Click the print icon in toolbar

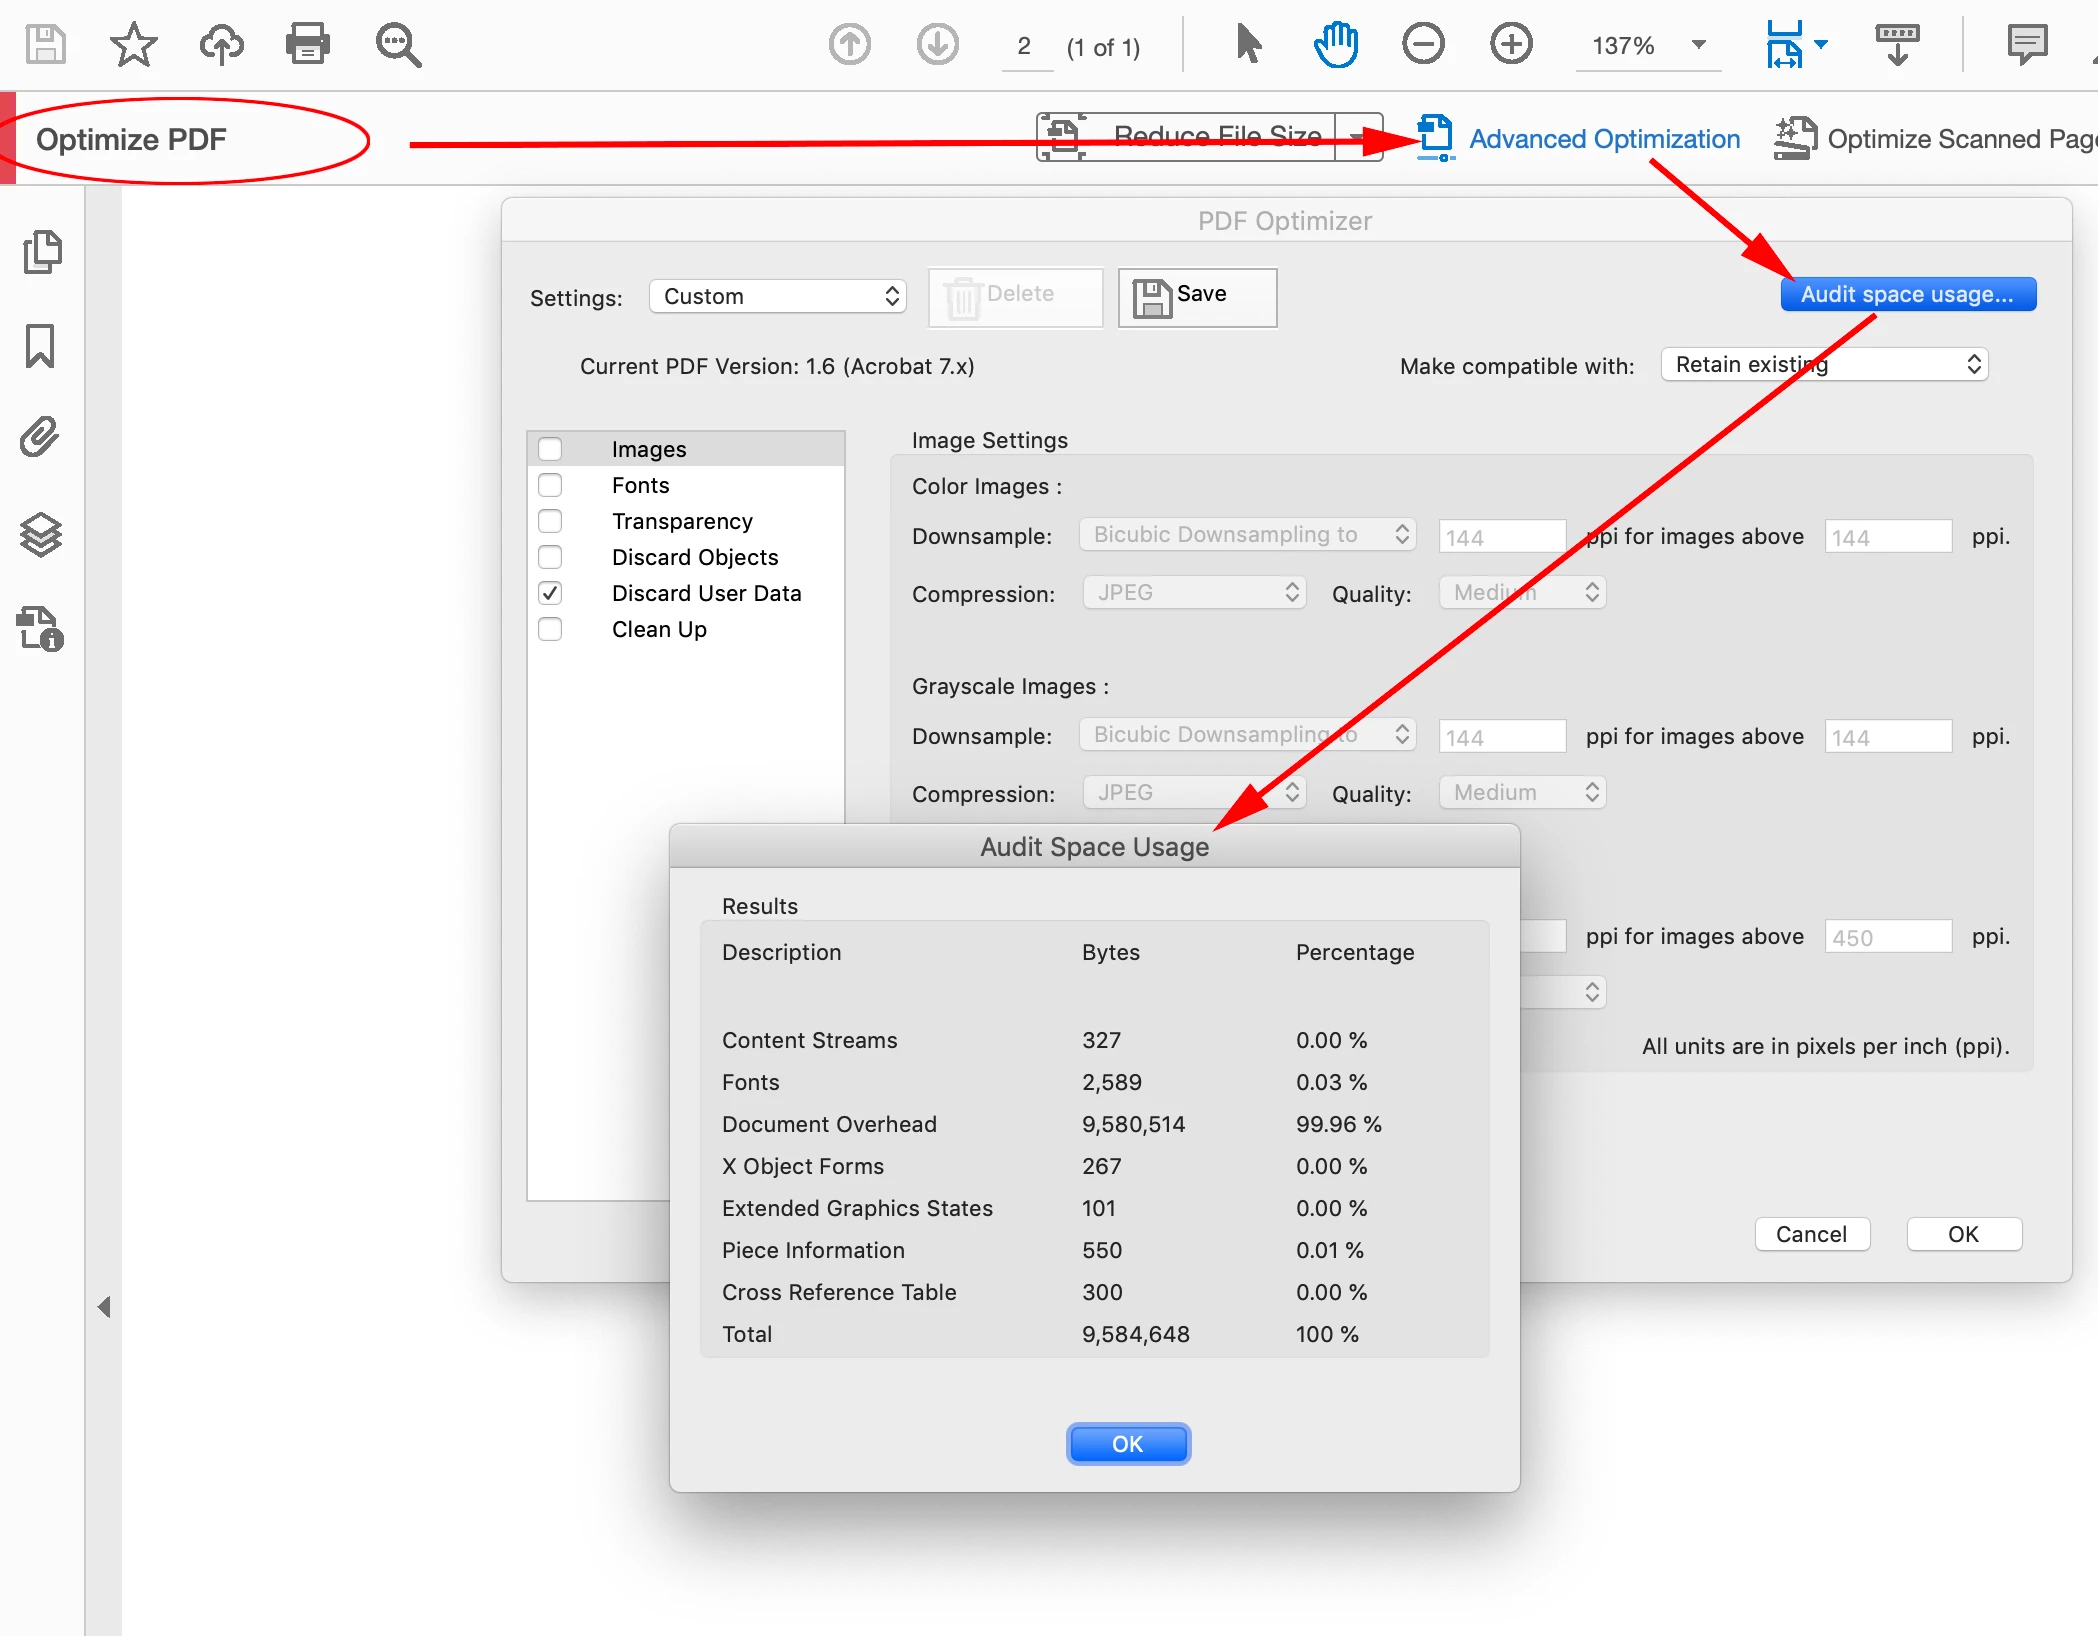pyautogui.click(x=307, y=44)
